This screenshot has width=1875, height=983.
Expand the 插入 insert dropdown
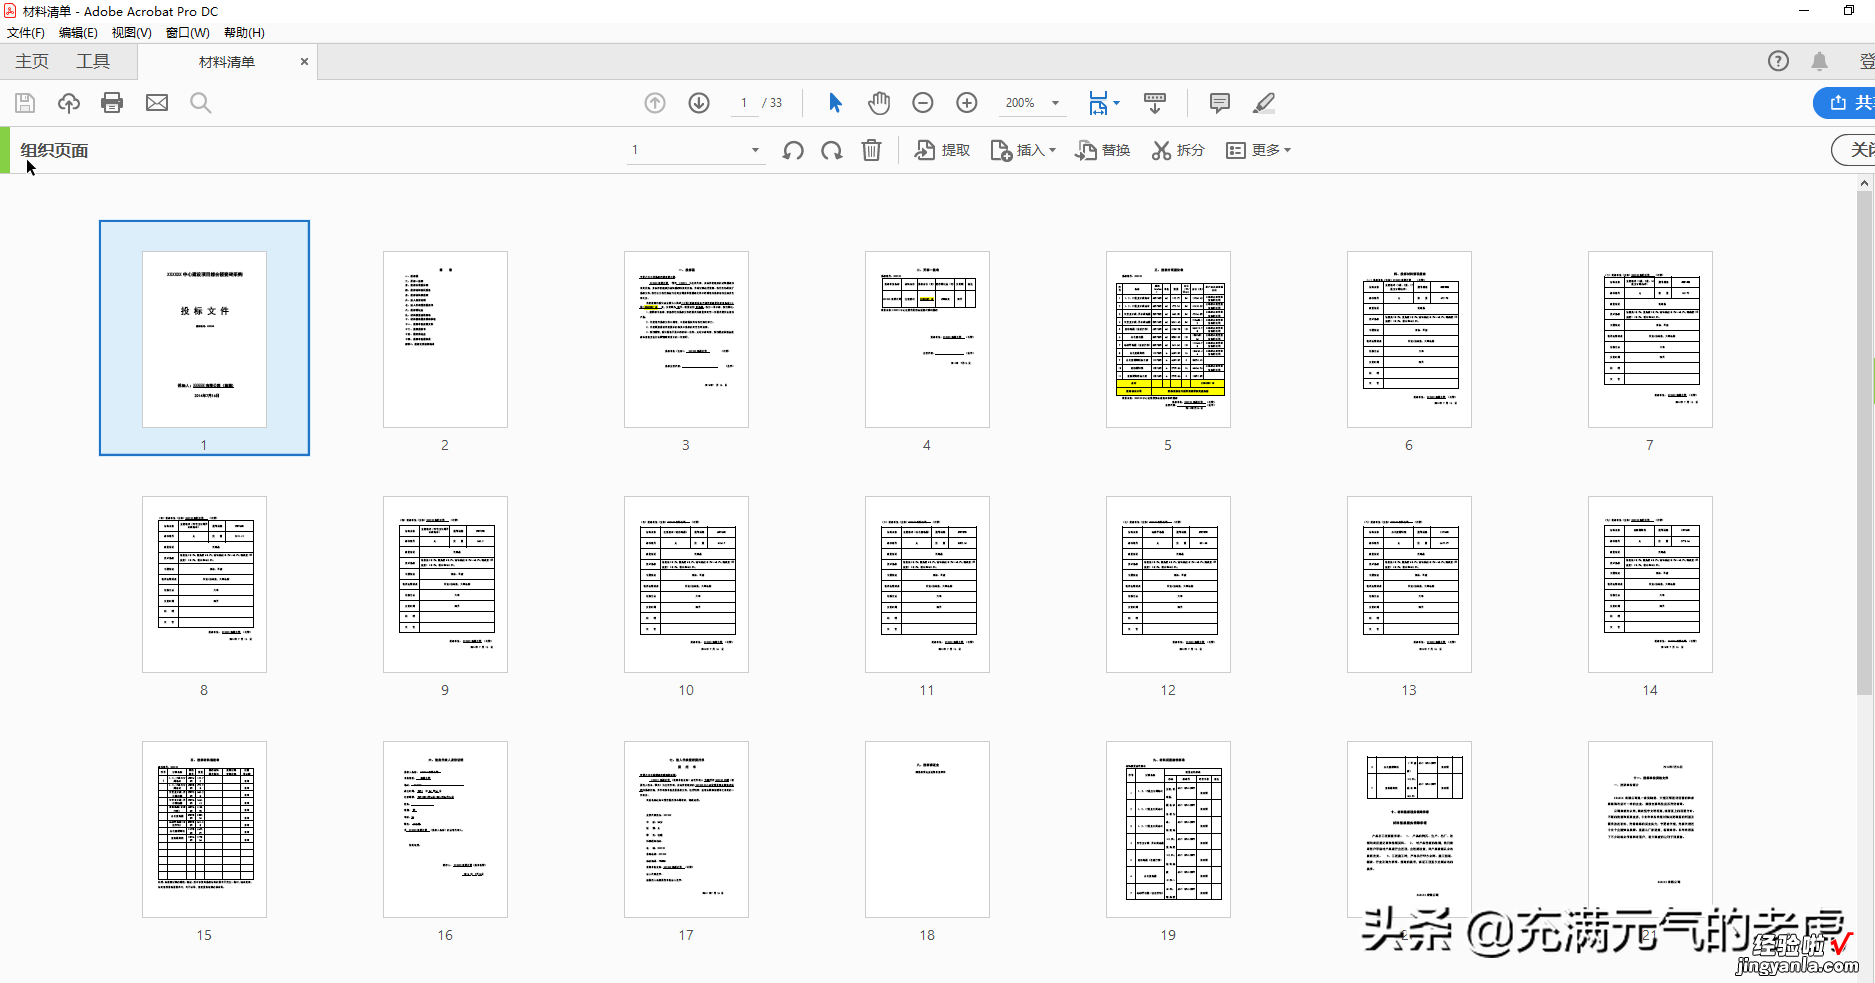pos(1023,150)
